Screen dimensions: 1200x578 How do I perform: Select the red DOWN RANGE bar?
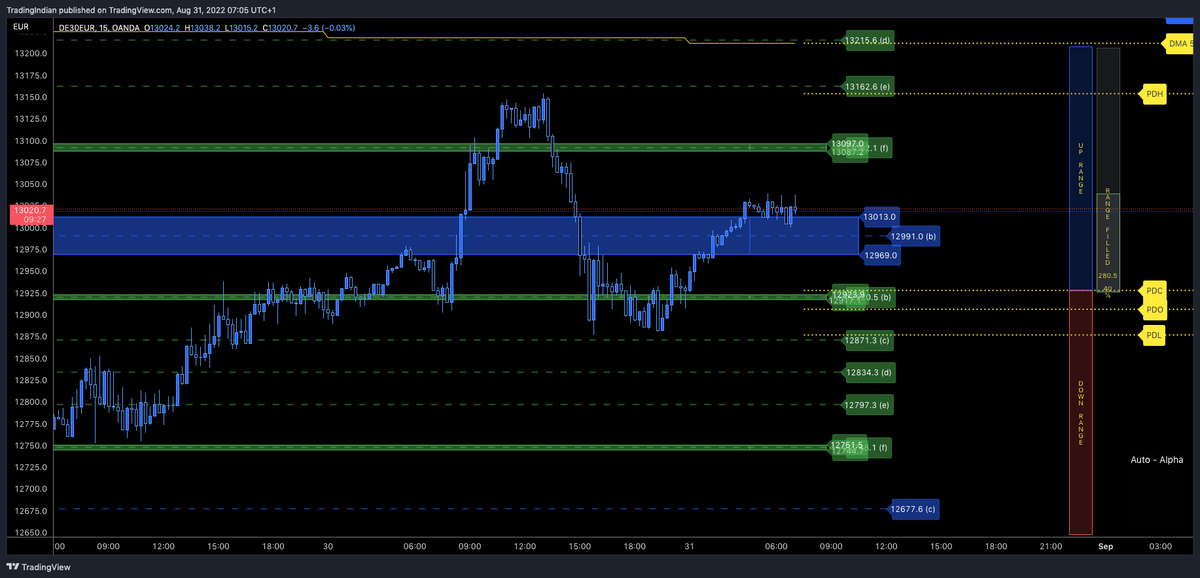point(1080,412)
